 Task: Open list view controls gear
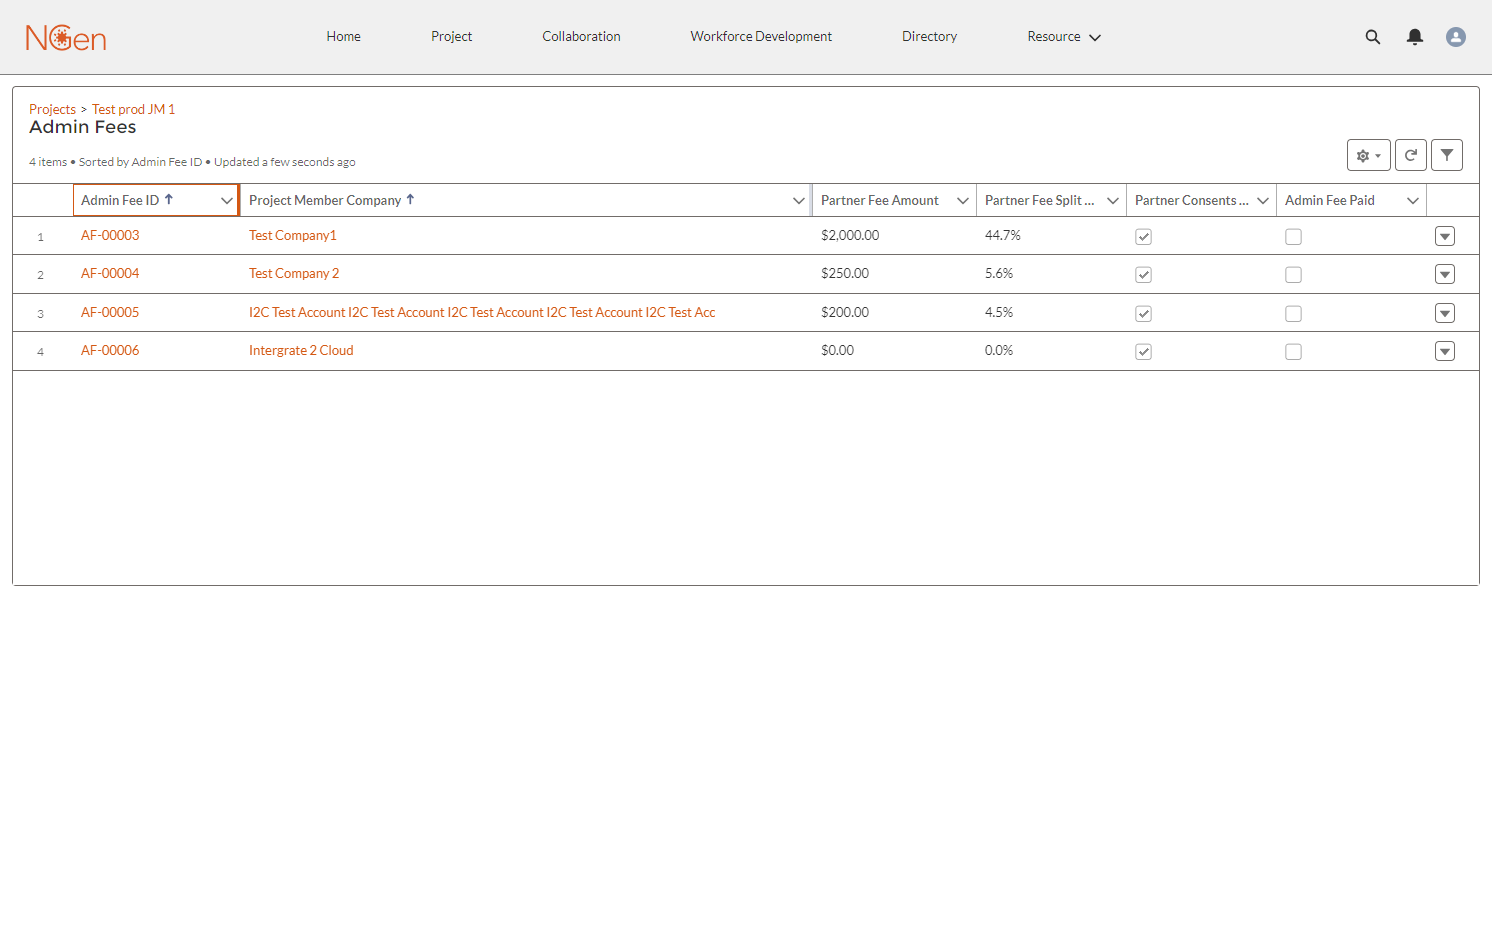[1369, 155]
